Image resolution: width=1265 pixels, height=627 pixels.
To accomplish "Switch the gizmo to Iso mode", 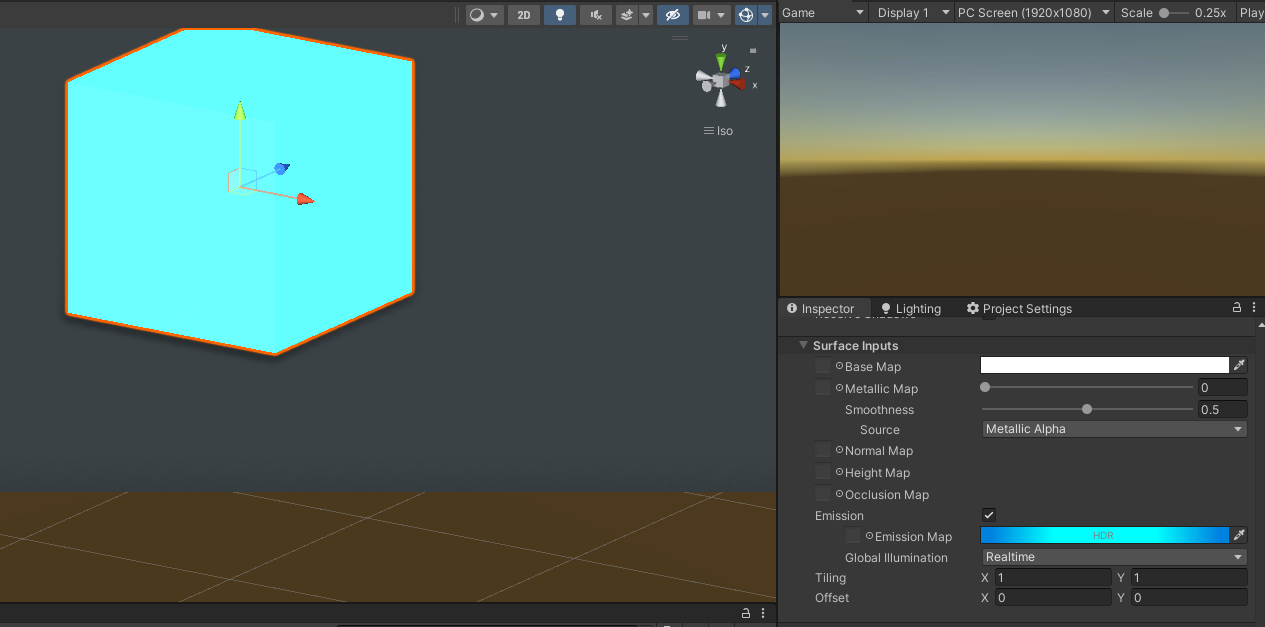I will (x=718, y=130).
